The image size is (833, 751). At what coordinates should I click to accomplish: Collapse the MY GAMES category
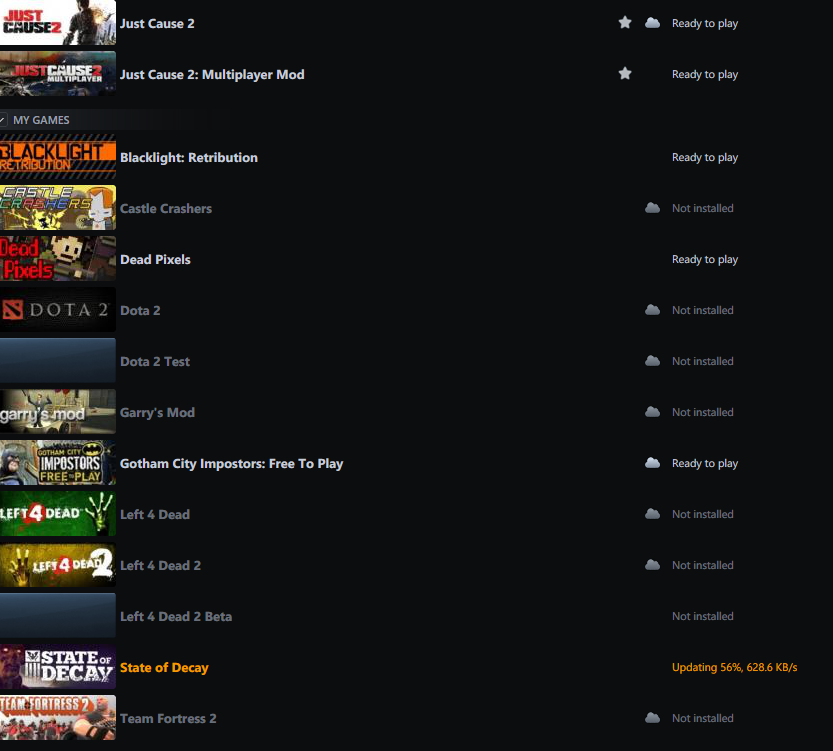pyautogui.click(x=3, y=120)
